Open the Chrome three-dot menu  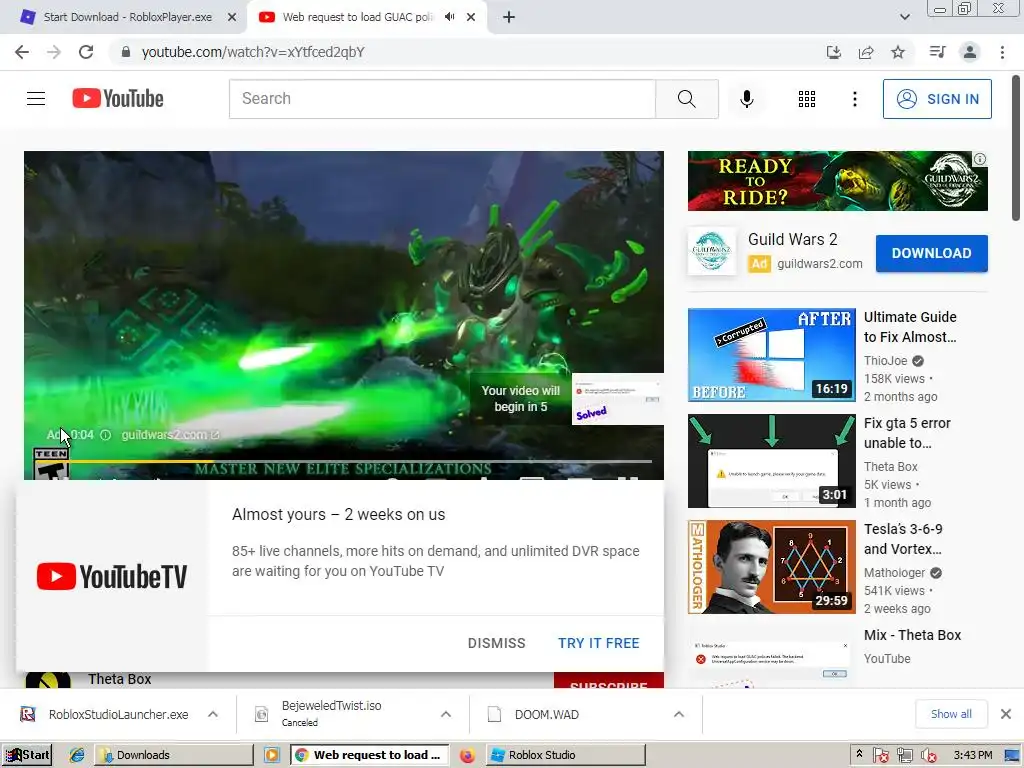point(1002,52)
